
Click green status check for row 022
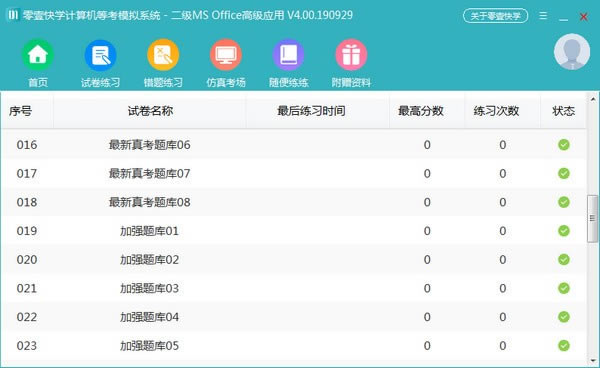564,317
